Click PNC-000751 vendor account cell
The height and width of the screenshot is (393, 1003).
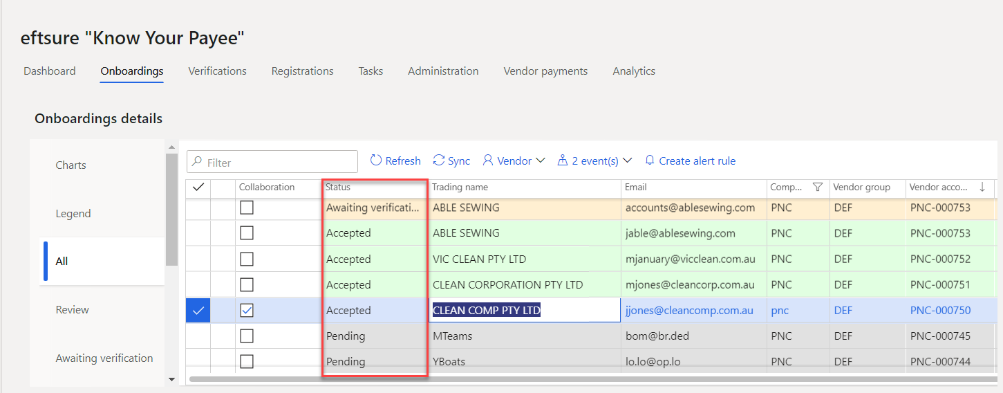949,285
